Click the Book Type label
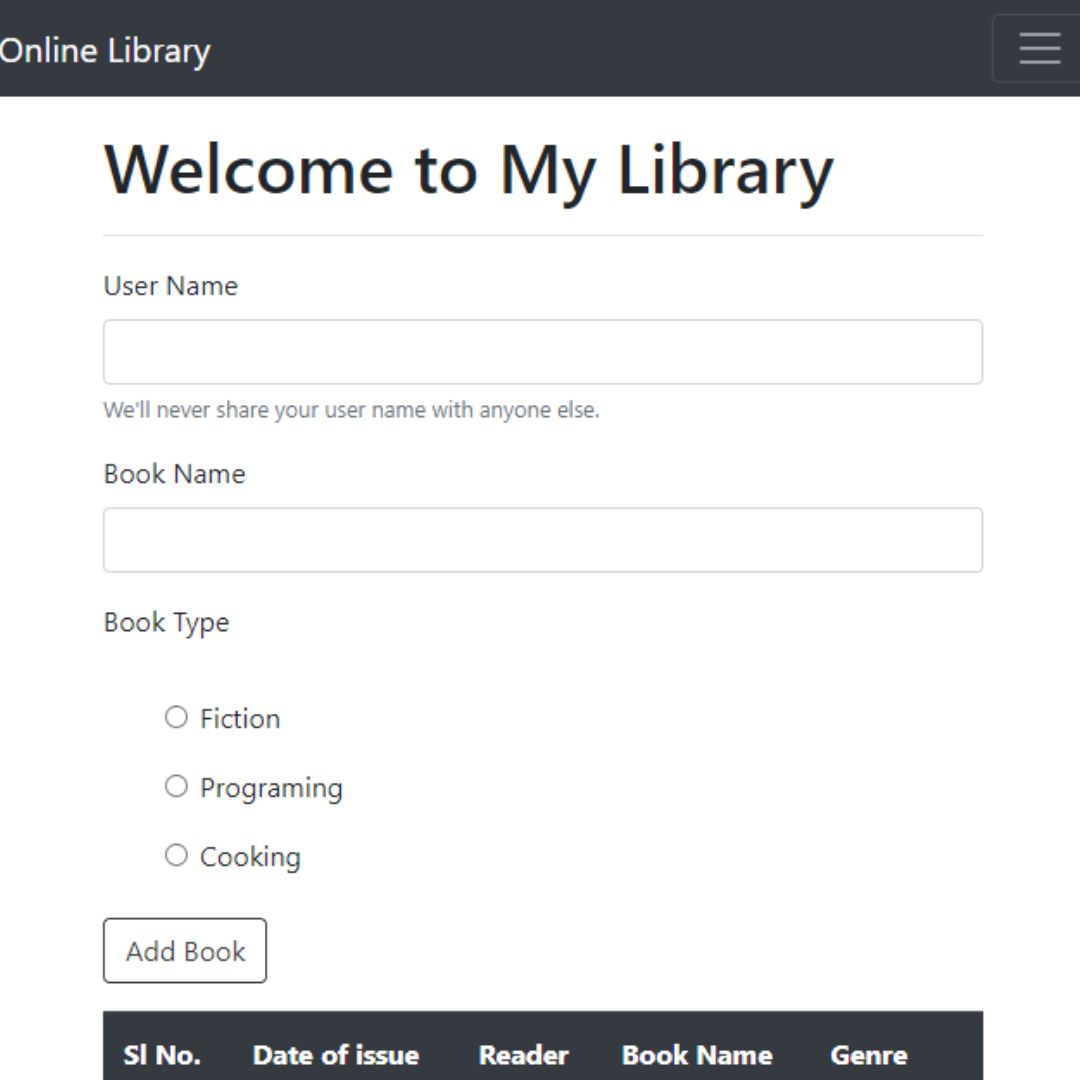This screenshot has width=1080, height=1080. click(x=166, y=623)
